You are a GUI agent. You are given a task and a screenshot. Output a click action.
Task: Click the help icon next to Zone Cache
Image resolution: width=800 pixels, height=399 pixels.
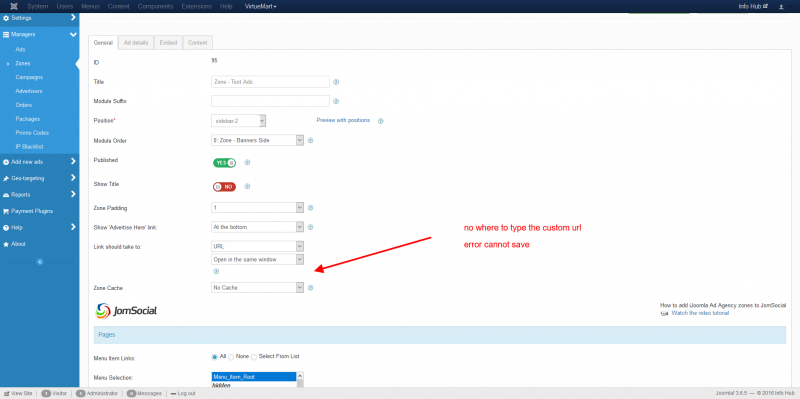[x=310, y=288]
